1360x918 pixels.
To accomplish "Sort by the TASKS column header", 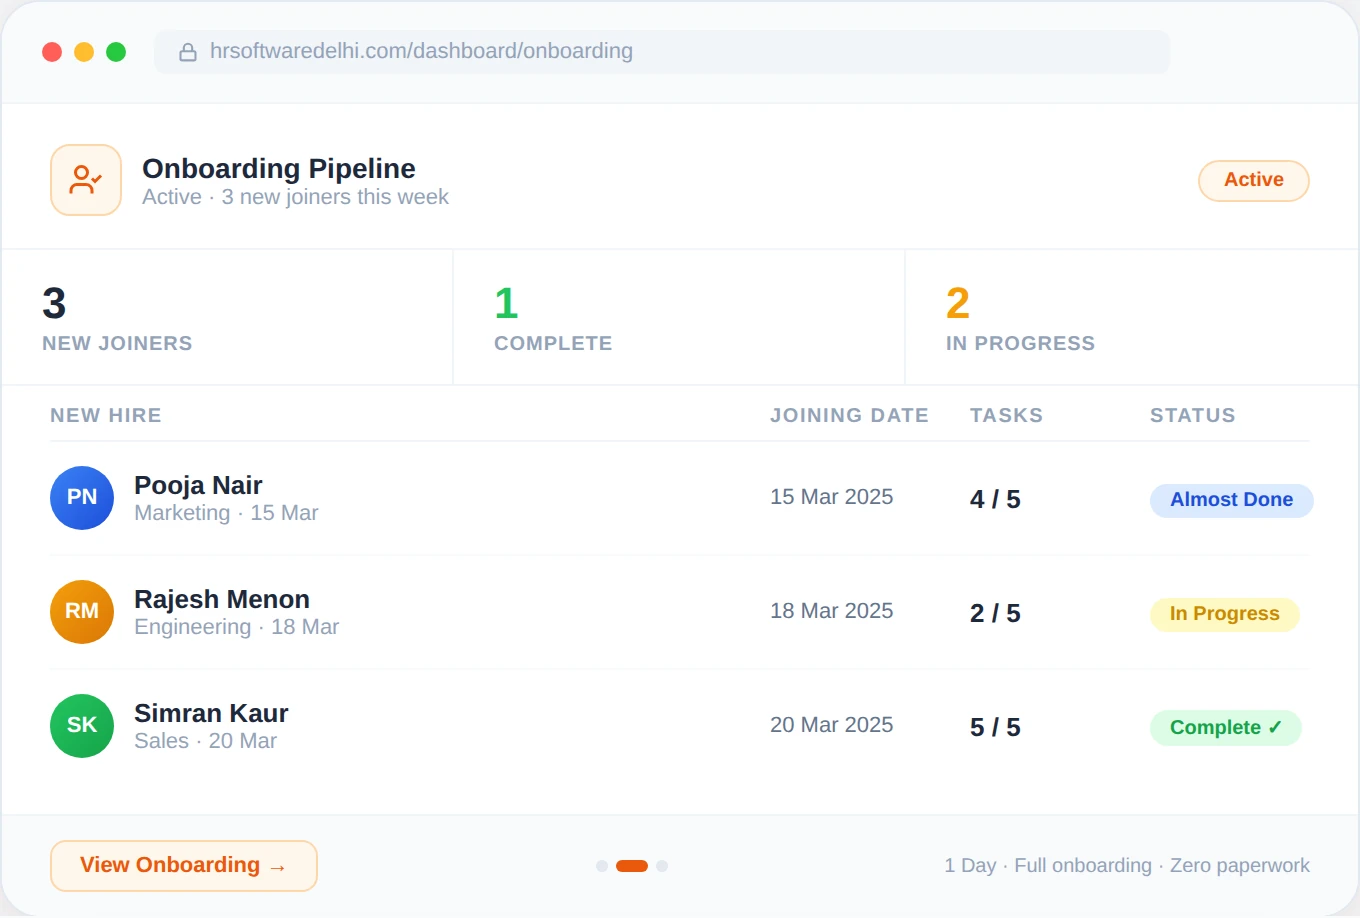I will pyautogui.click(x=1006, y=415).
